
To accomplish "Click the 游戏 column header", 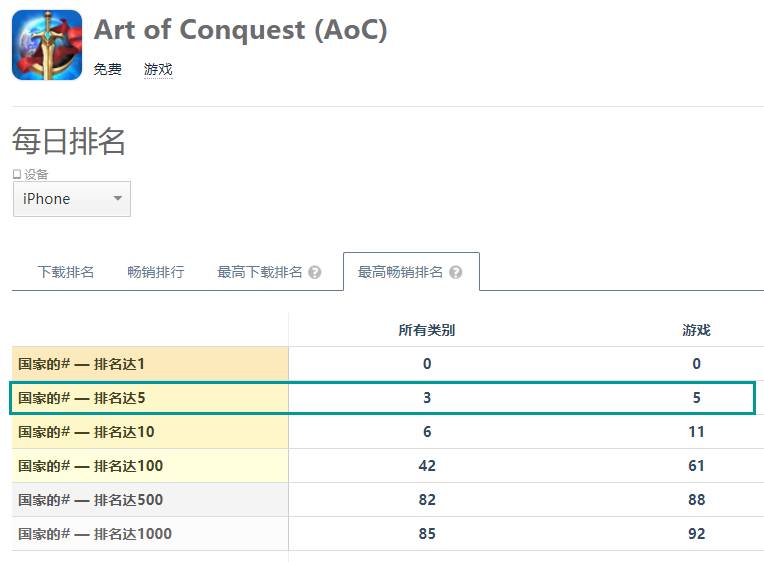I will pyautogui.click(x=696, y=330).
